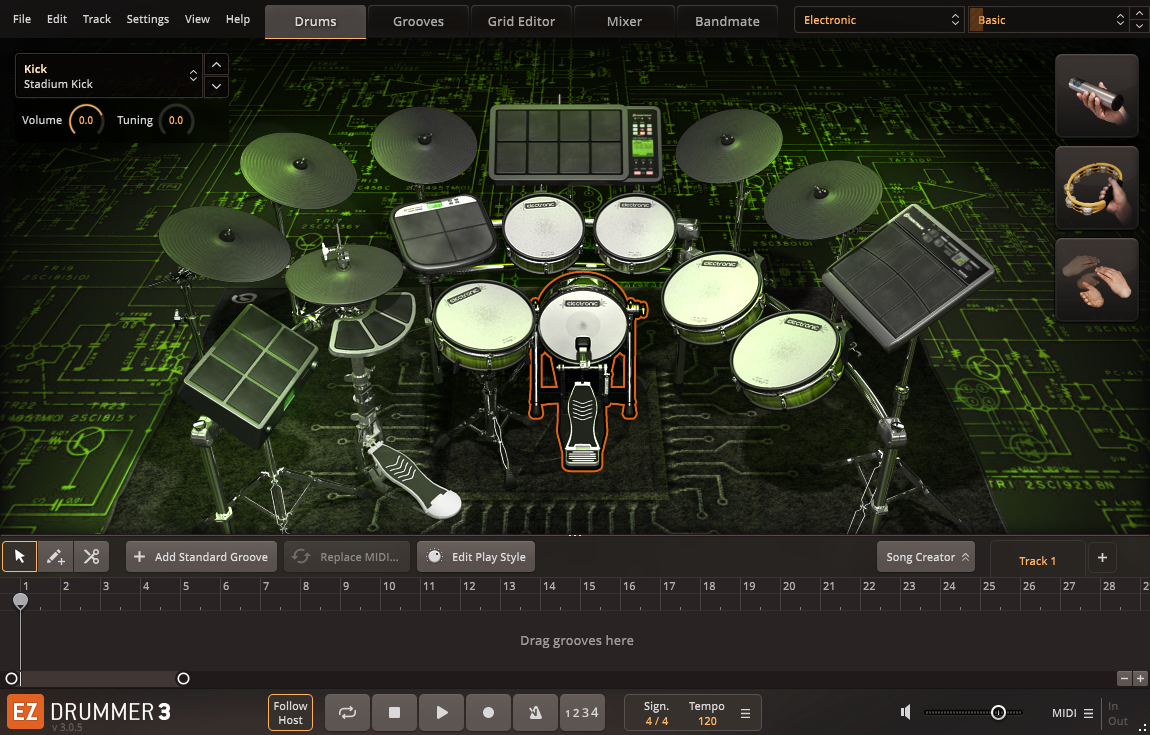1150x735 pixels.
Task: Open the Basic preset dropdown
Action: coord(1048,20)
